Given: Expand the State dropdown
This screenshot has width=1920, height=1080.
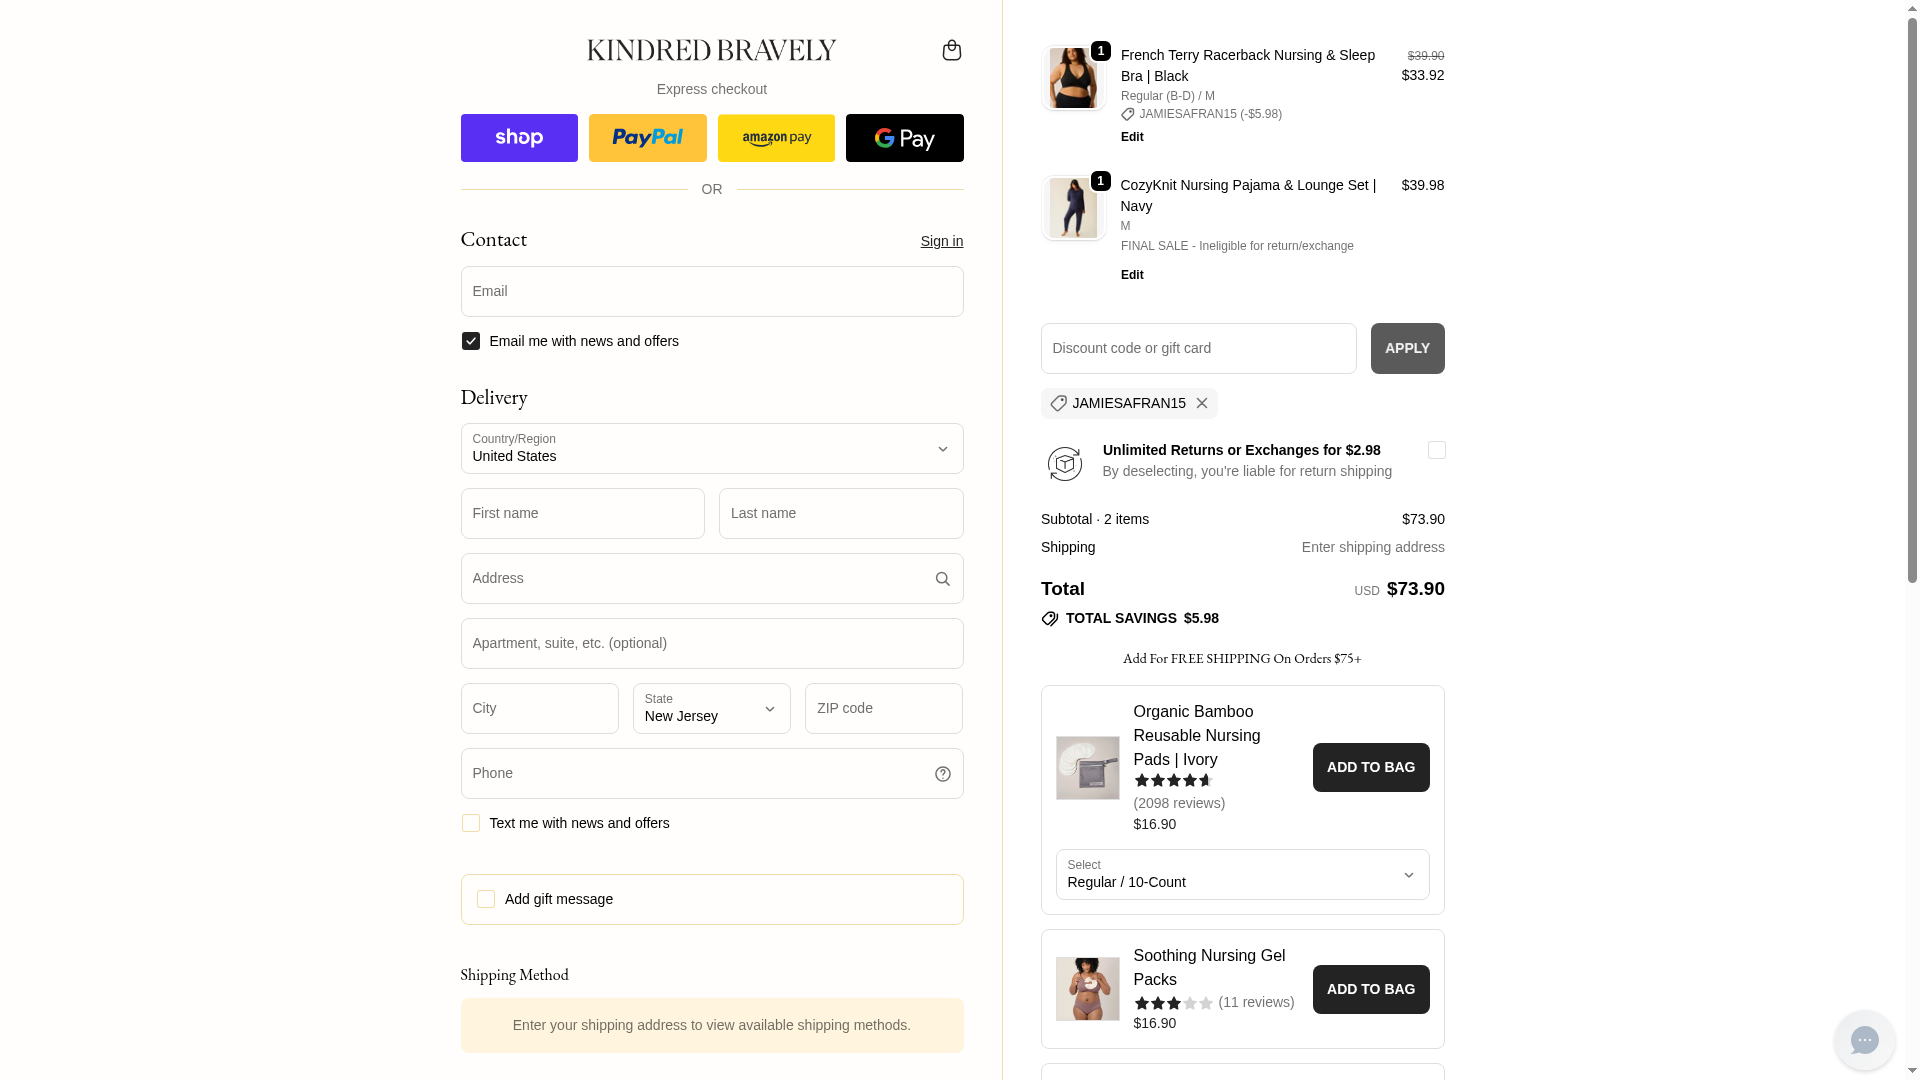Looking at the screenshot, I should [711, 709].
